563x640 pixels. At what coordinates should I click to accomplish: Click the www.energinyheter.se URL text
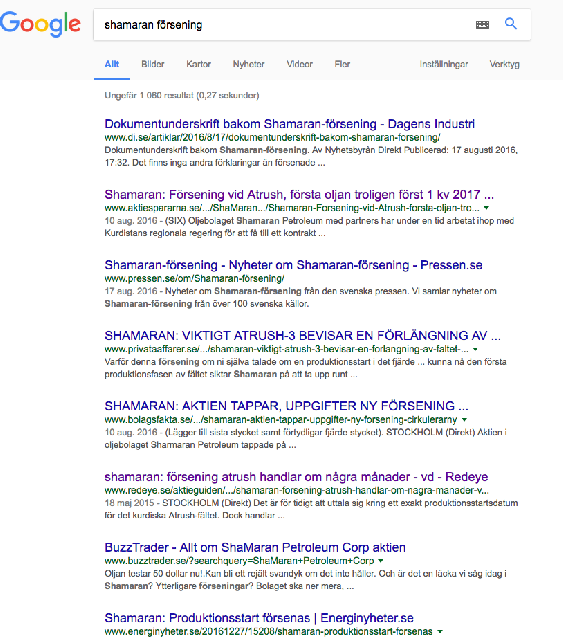[x=268, y=631]
